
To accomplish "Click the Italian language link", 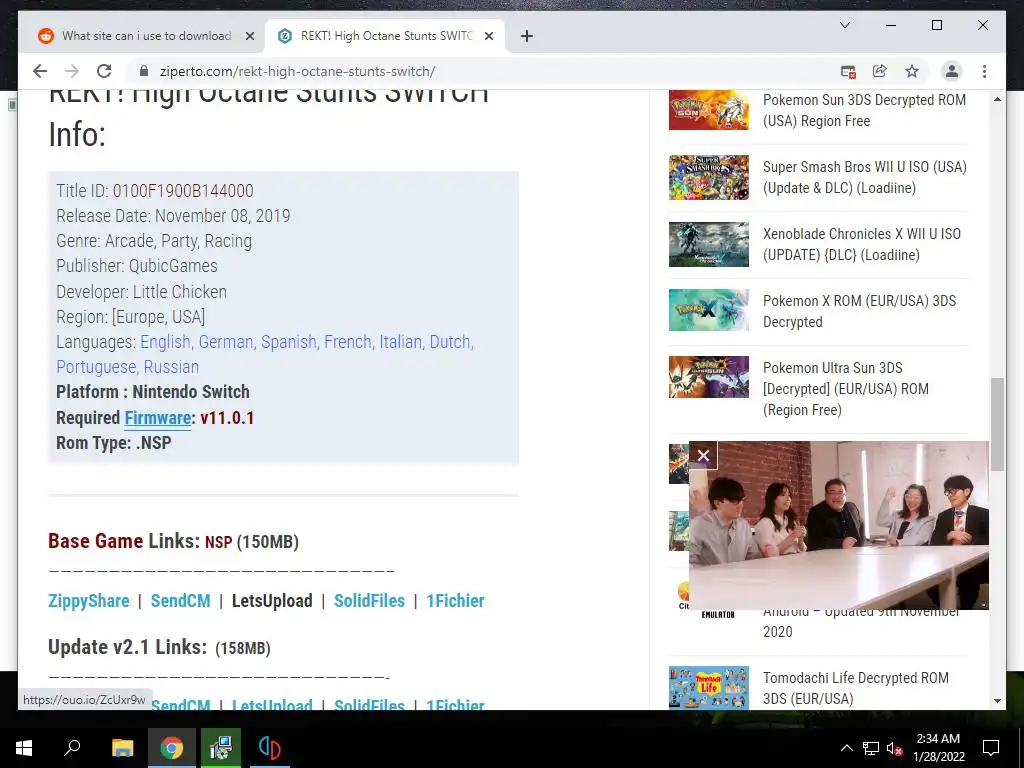I will coord(400,342).
